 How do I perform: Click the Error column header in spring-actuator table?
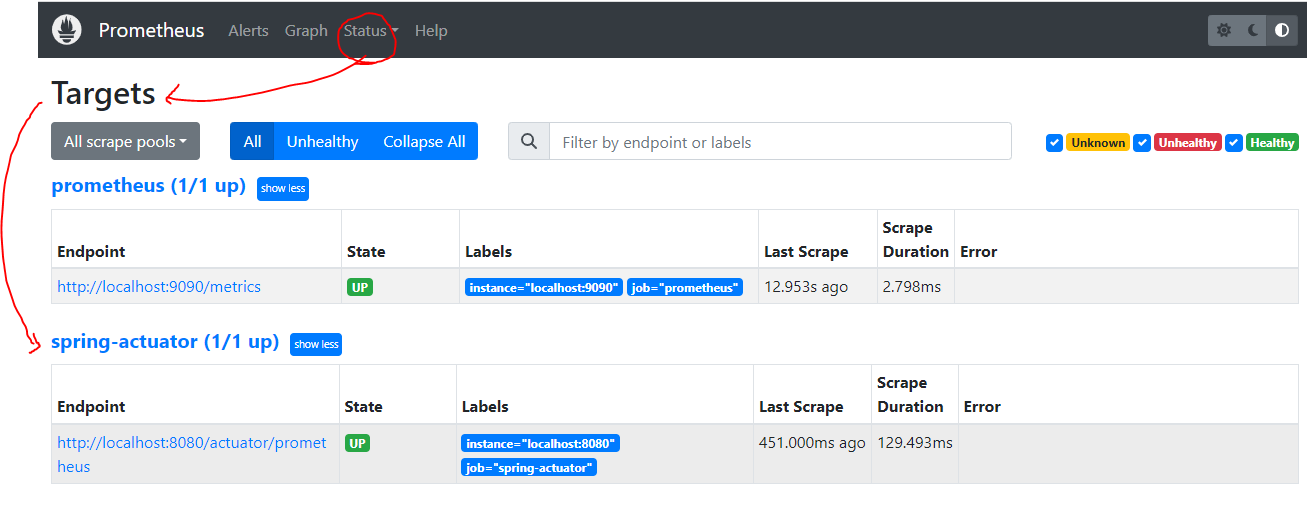982,406
